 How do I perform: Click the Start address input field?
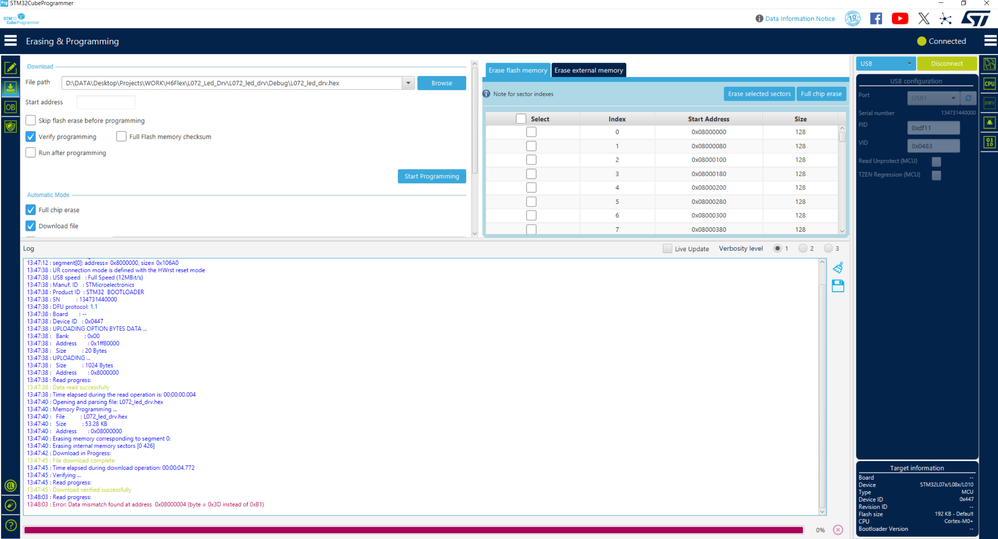click(x=106, y=102)
